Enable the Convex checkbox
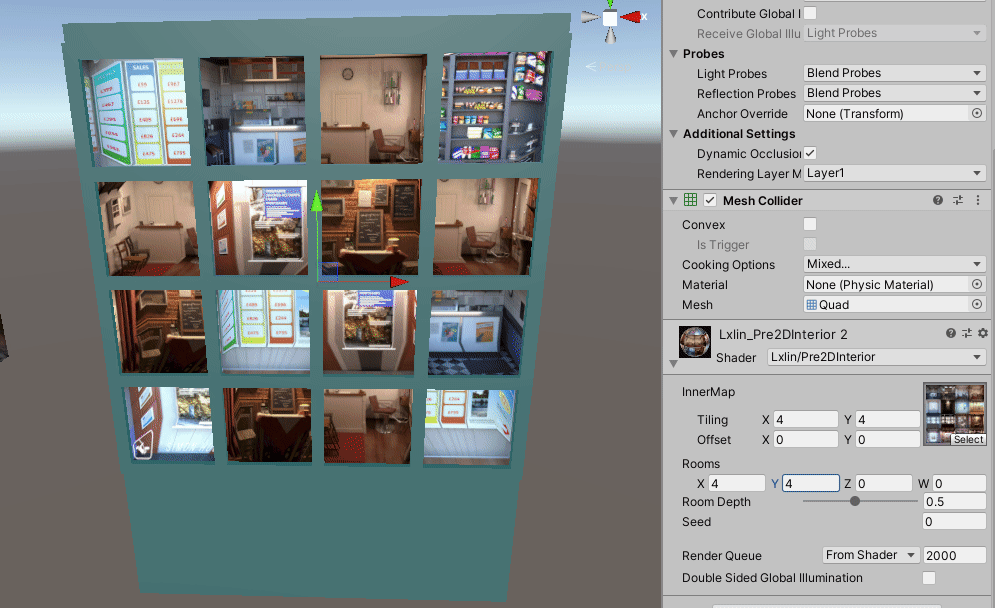 point(810,225)
